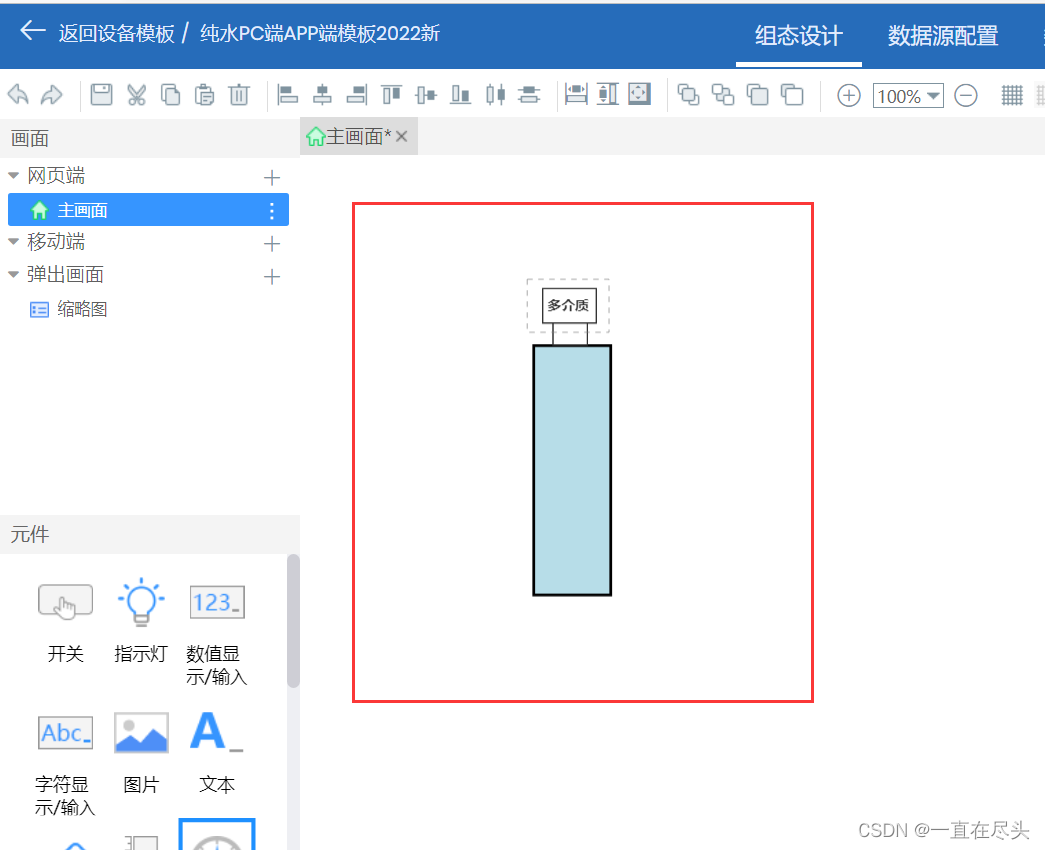The width and height of the screenshot is (1045, 850).
Task: Choose the 图片 image component
Action: (x=141, y=753)
